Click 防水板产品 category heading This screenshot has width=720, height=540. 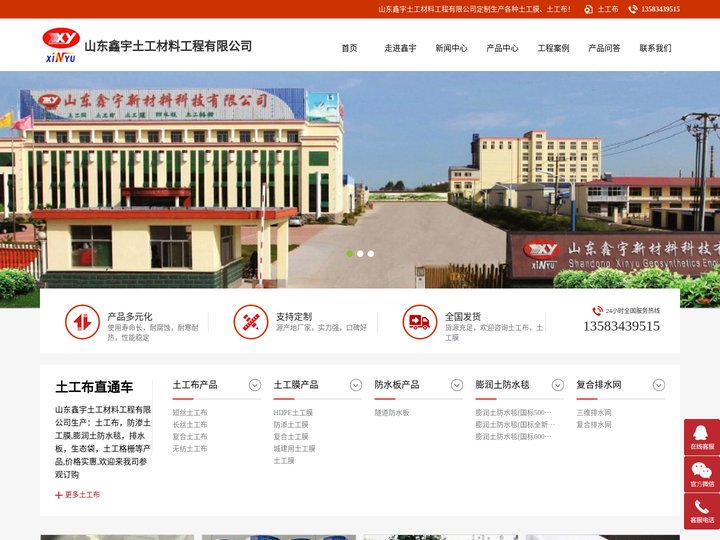click(x=397, y=384)
